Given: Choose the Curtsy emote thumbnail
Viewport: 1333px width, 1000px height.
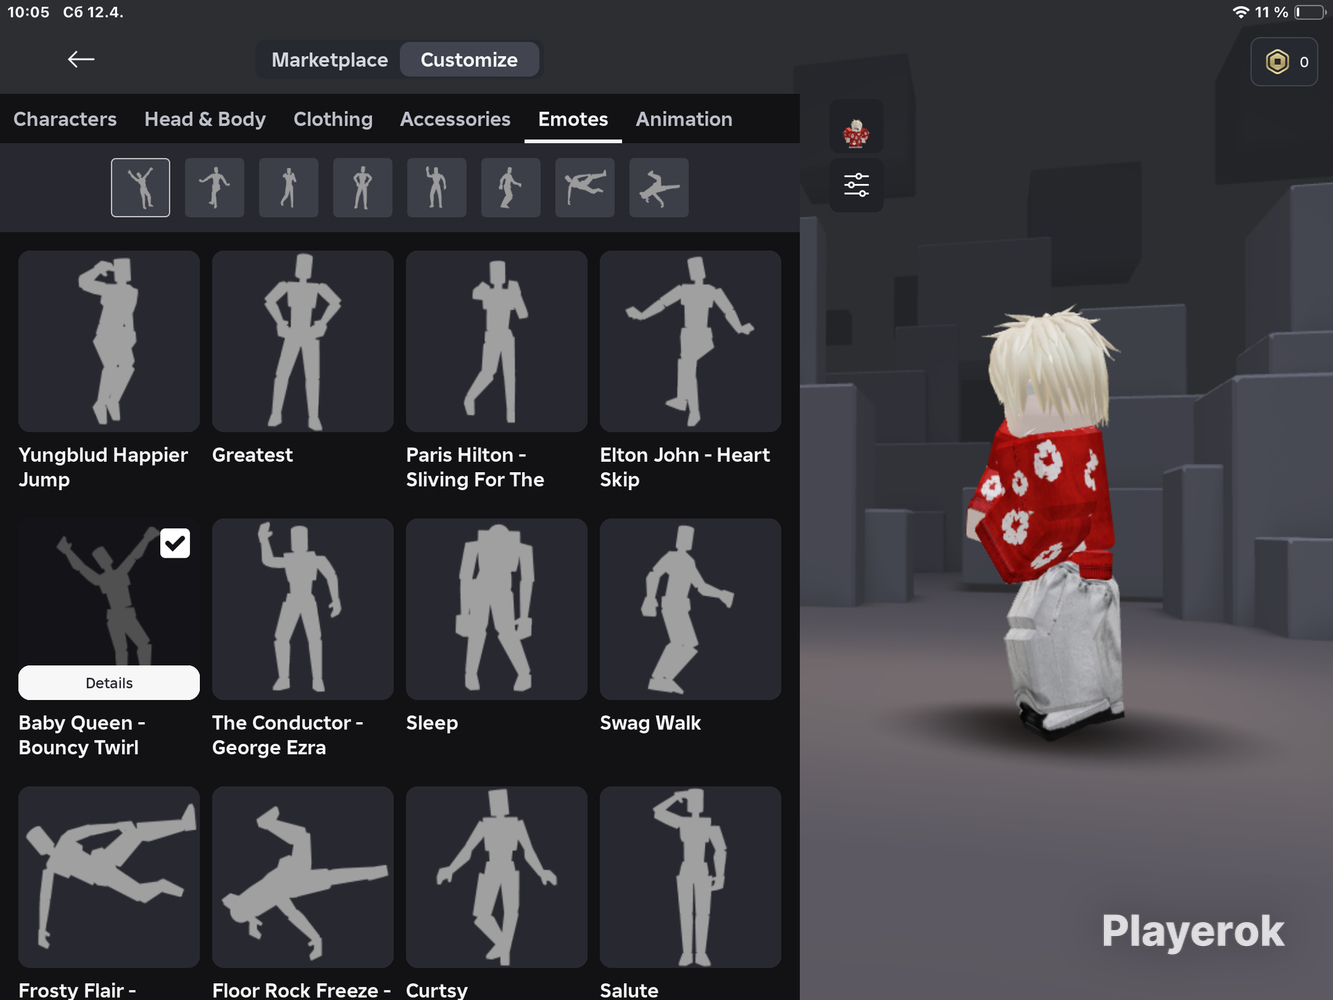Looking at the screenshot, I should pos(497,877).
